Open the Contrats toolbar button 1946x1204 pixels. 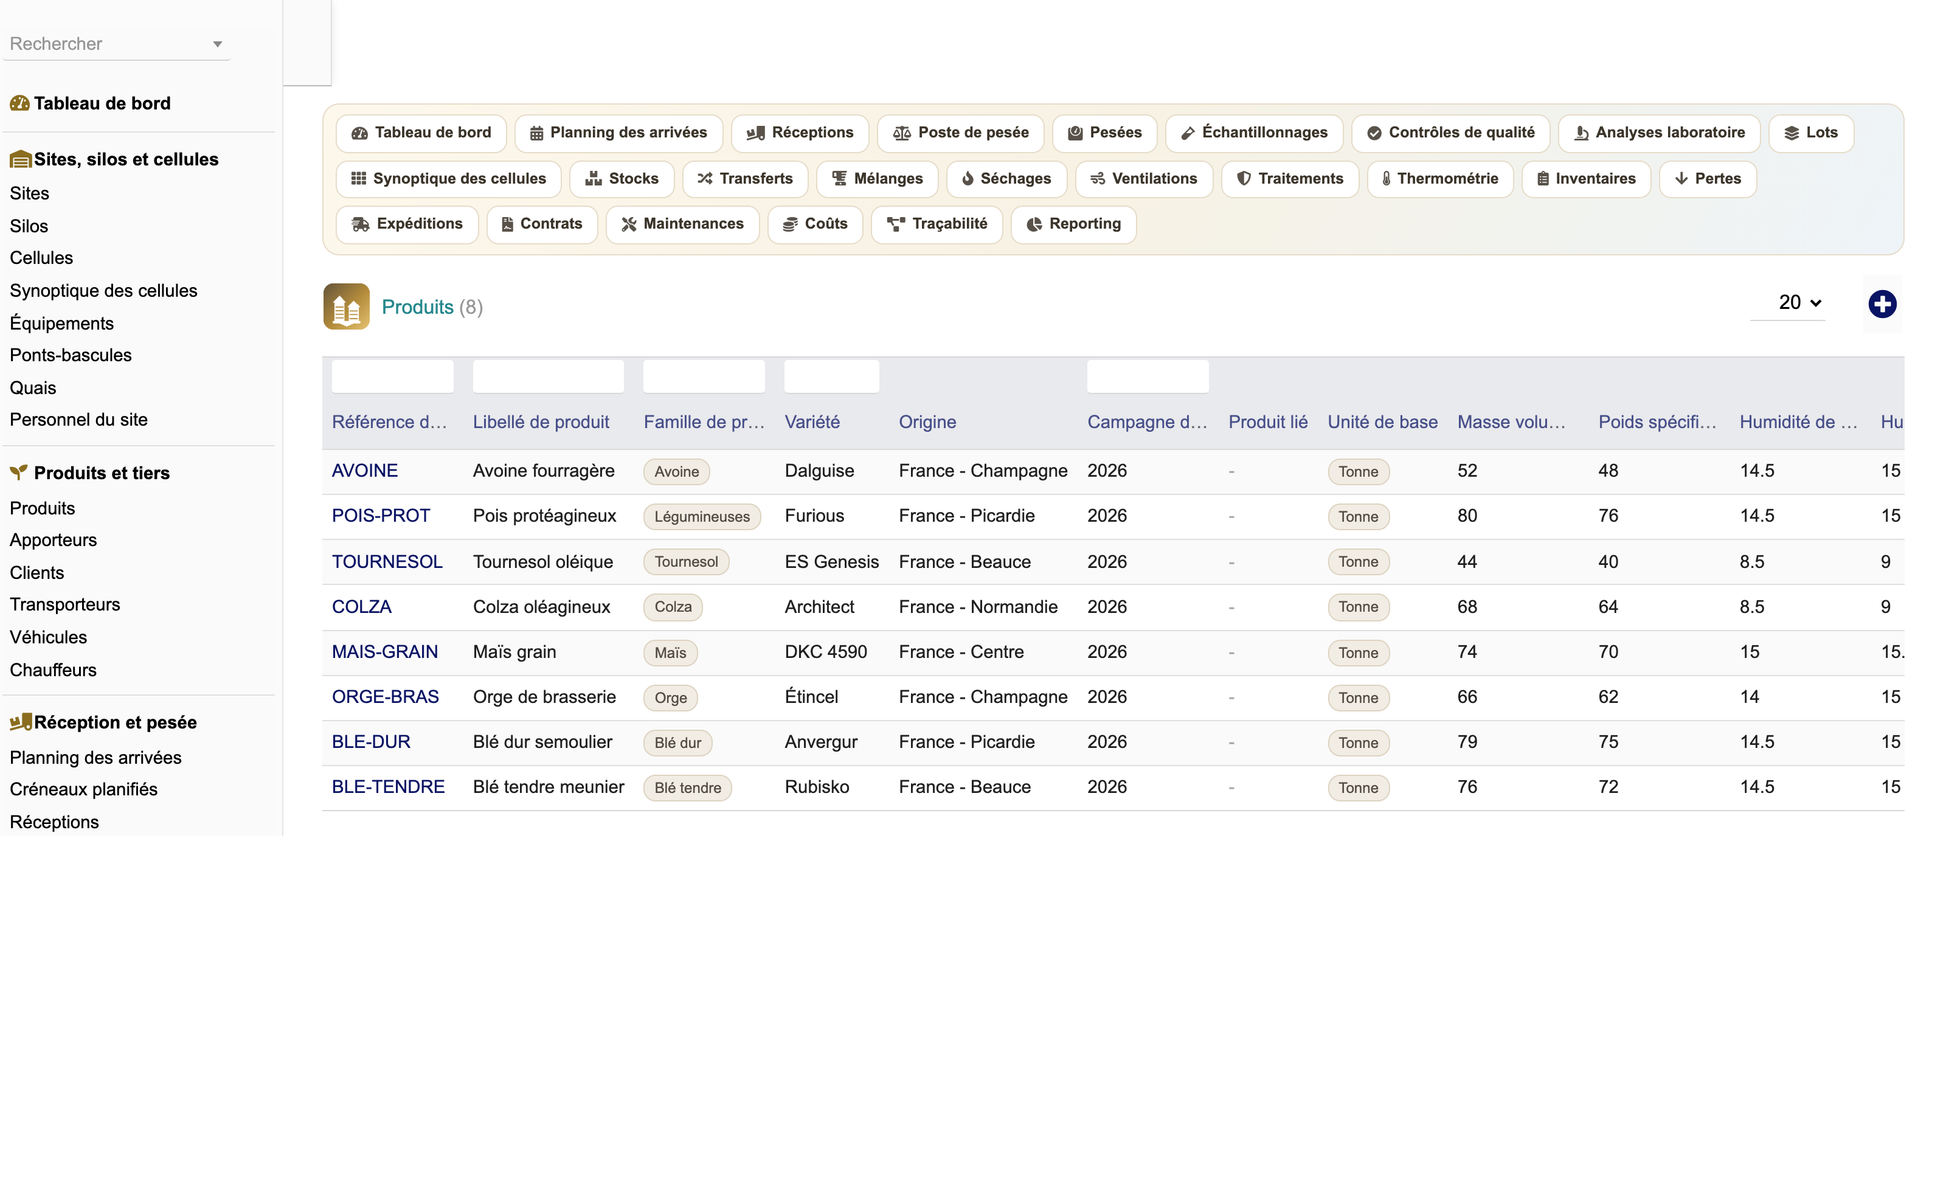[x=542, y=224]
